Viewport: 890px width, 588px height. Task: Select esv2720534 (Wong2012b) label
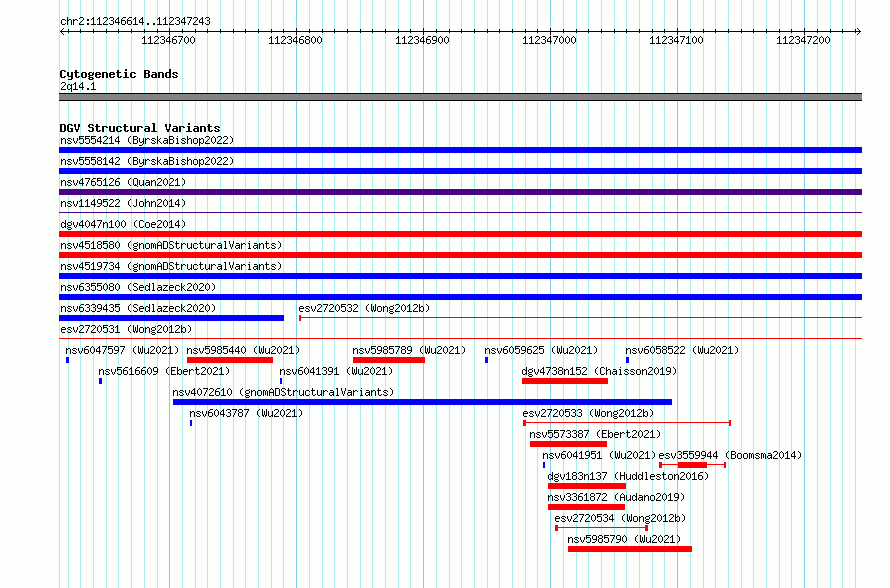620,518
